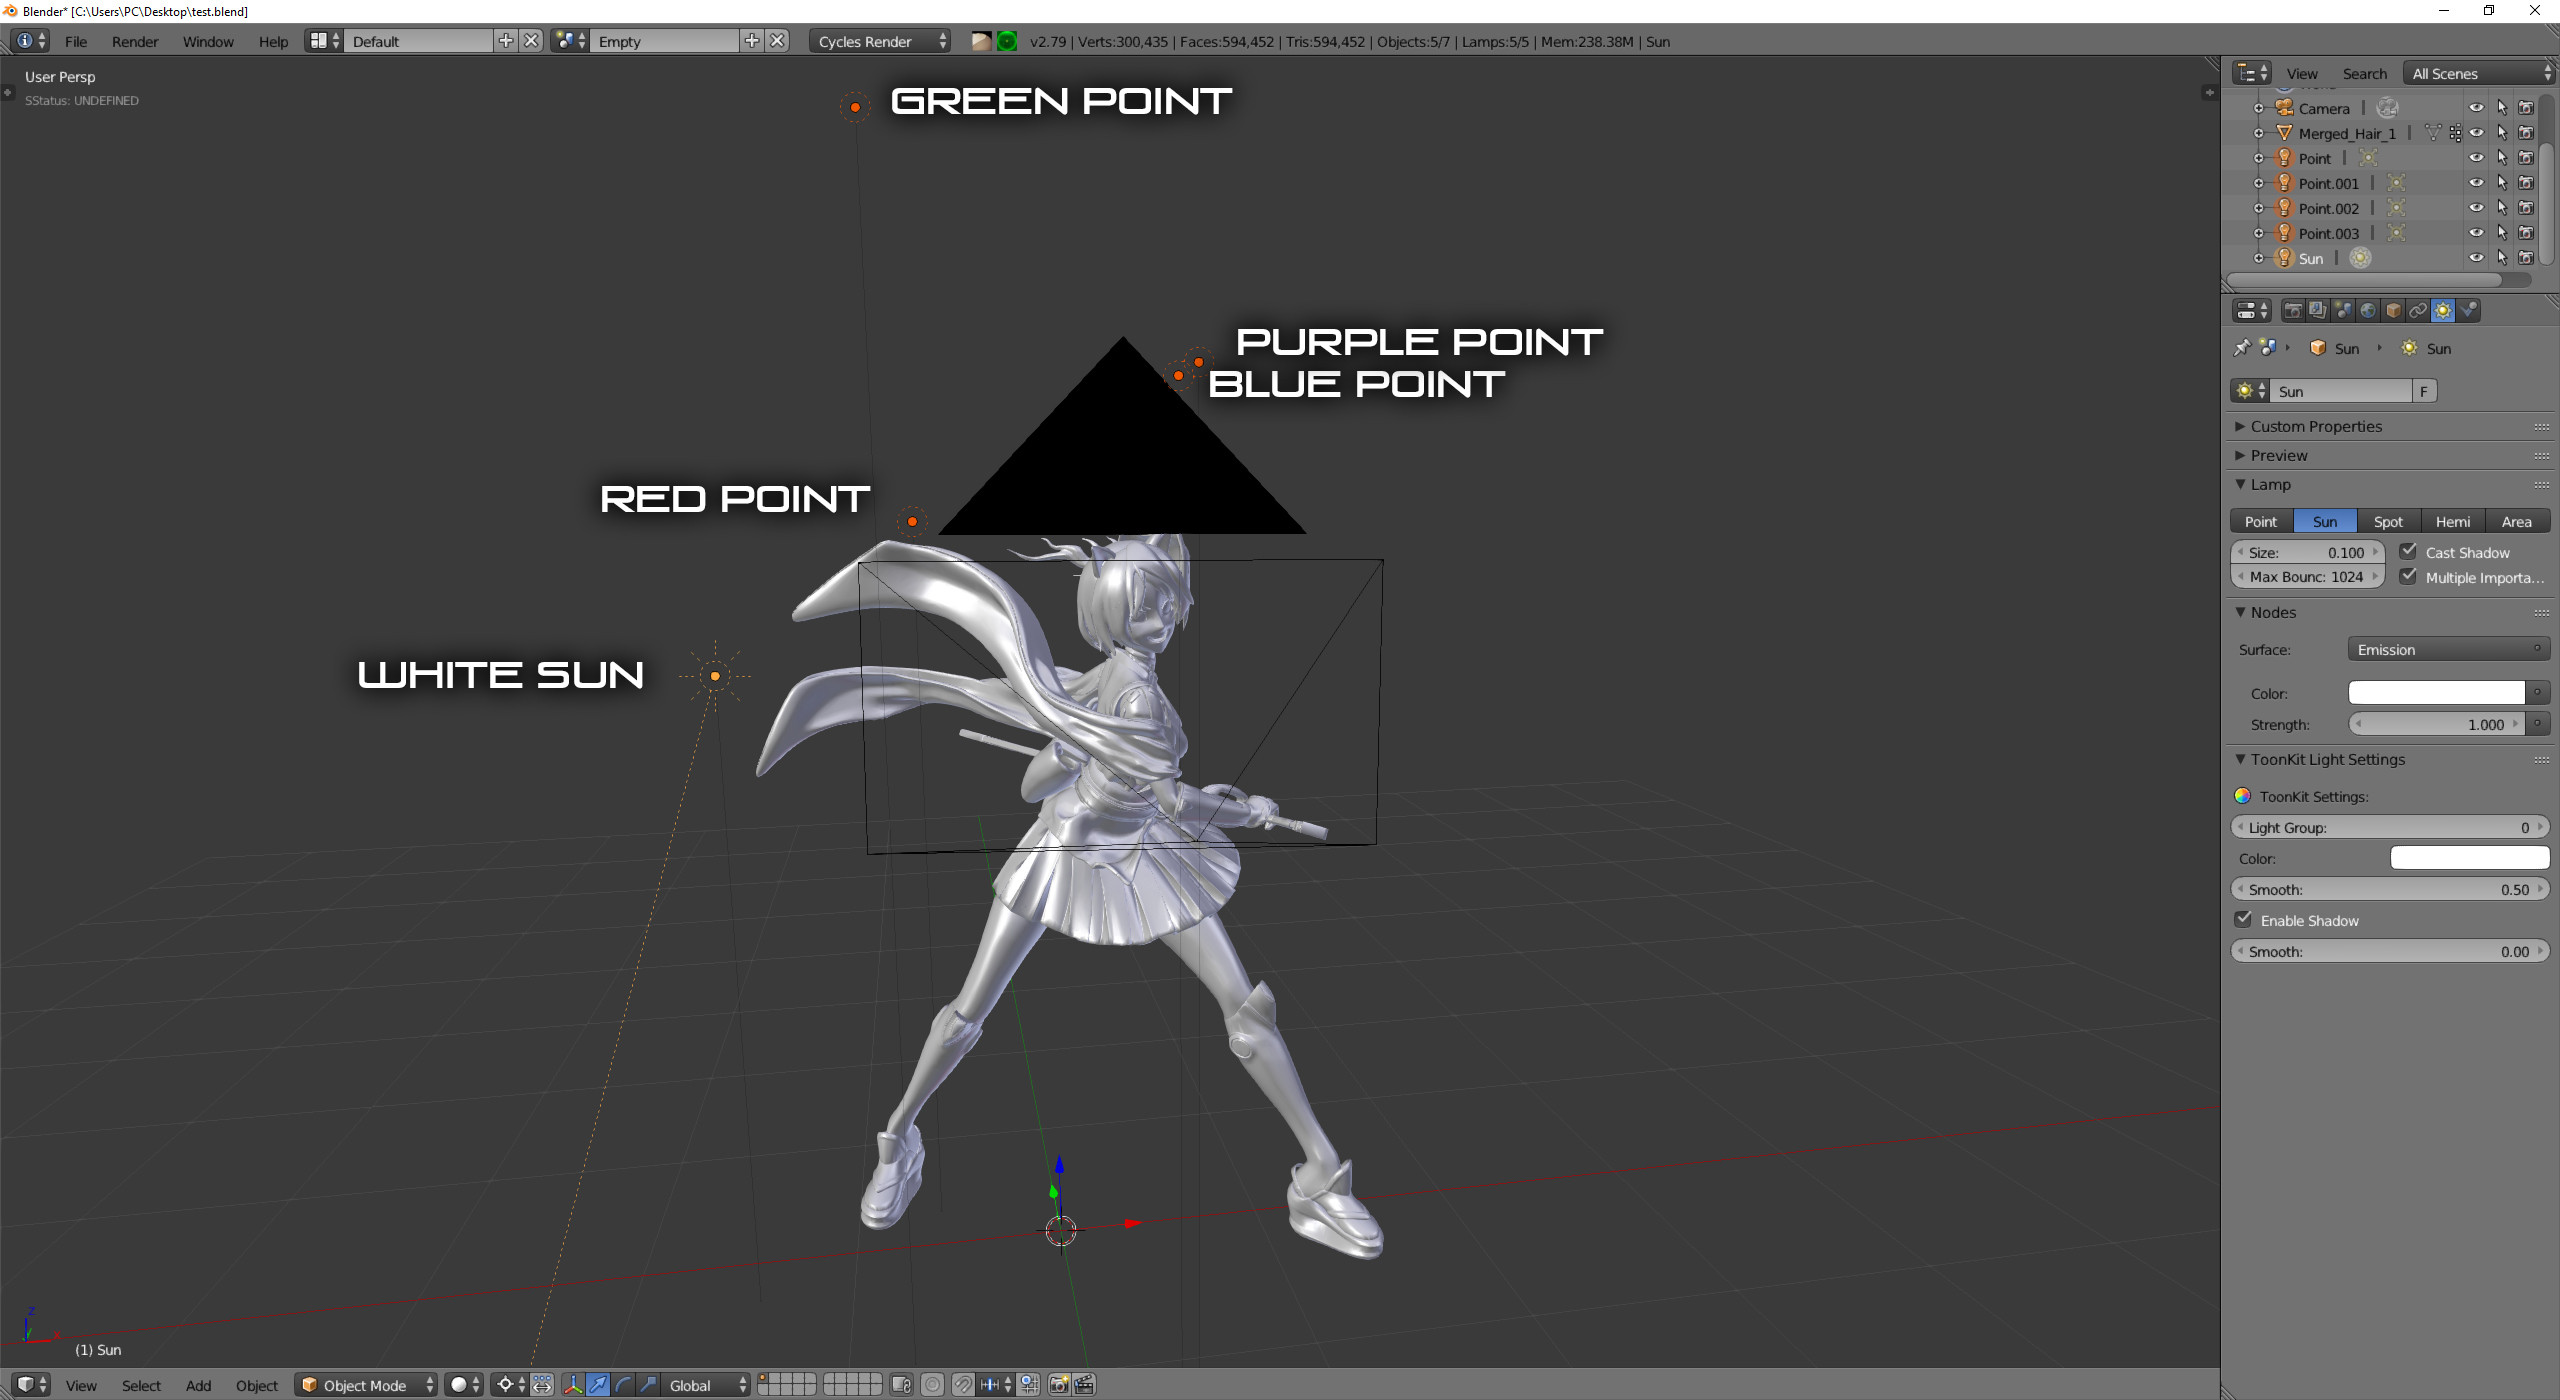Viewport: 2560px width, 1400px height.
Task: Open the Cycles Render engine dropdown
Action: tap(878, 41)
